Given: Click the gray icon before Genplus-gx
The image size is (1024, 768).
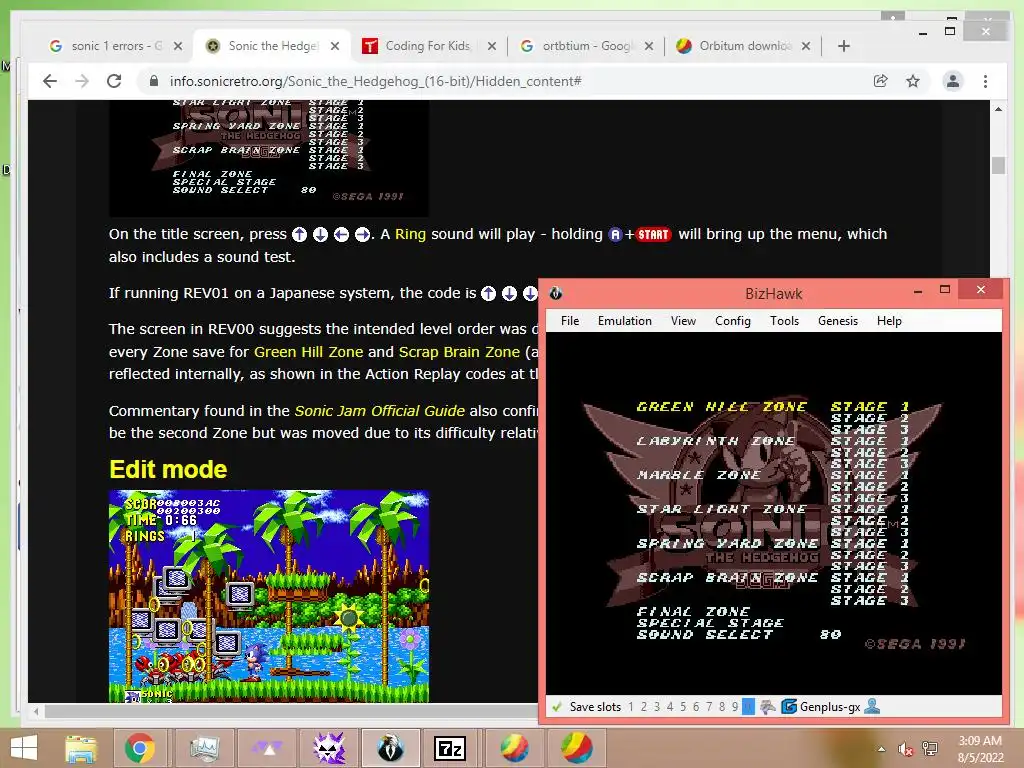Looking at the screenshot, I should [768, 707].
